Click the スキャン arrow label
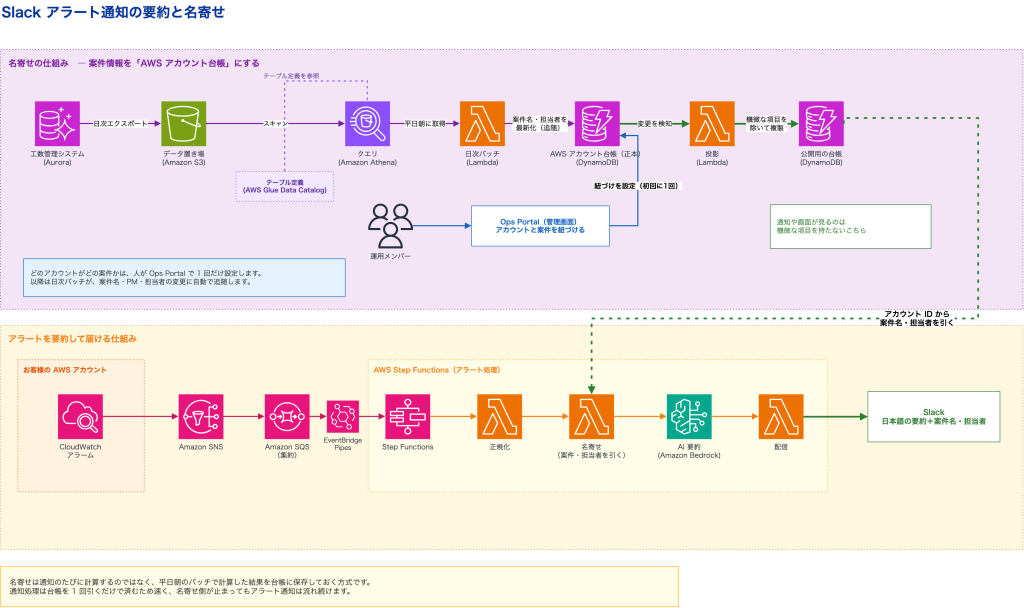This screenshot has height=608, width=1024. click(x=275, y=123)
